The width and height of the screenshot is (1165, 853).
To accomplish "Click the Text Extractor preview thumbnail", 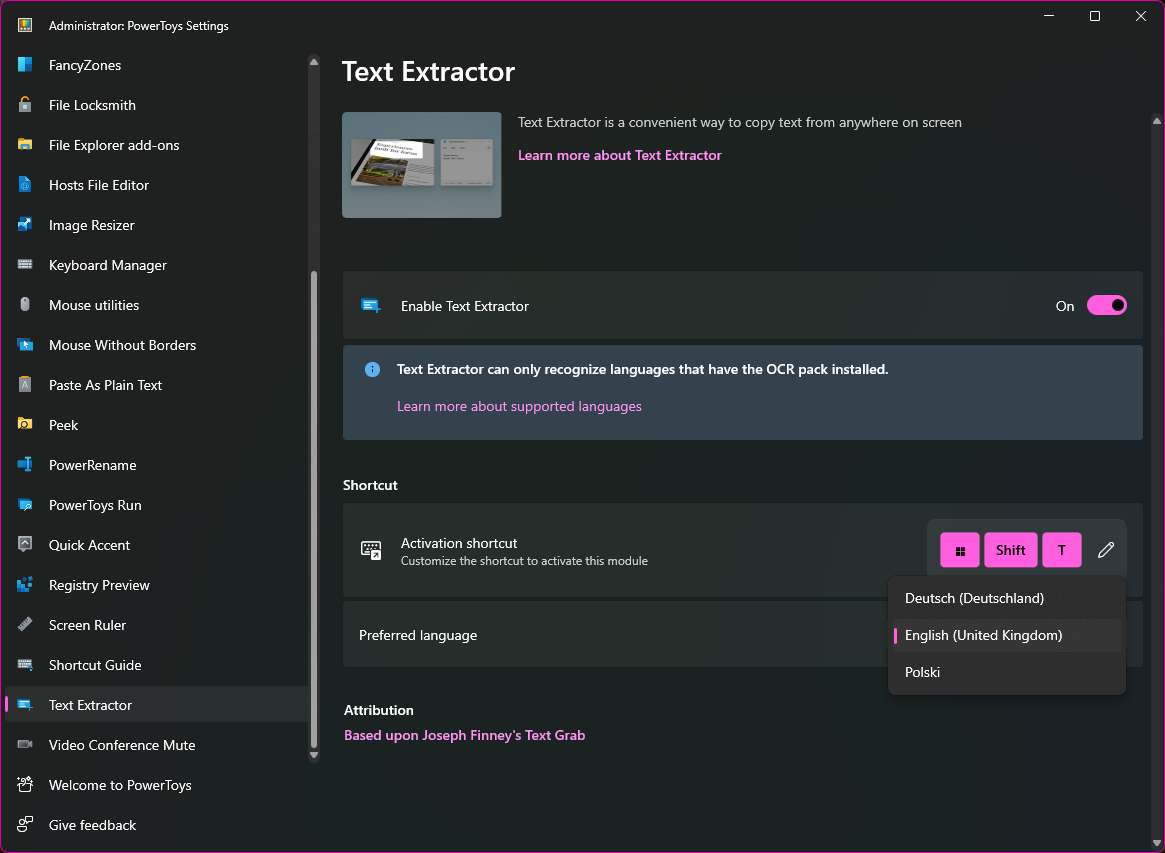I will (x=421, y=165).
